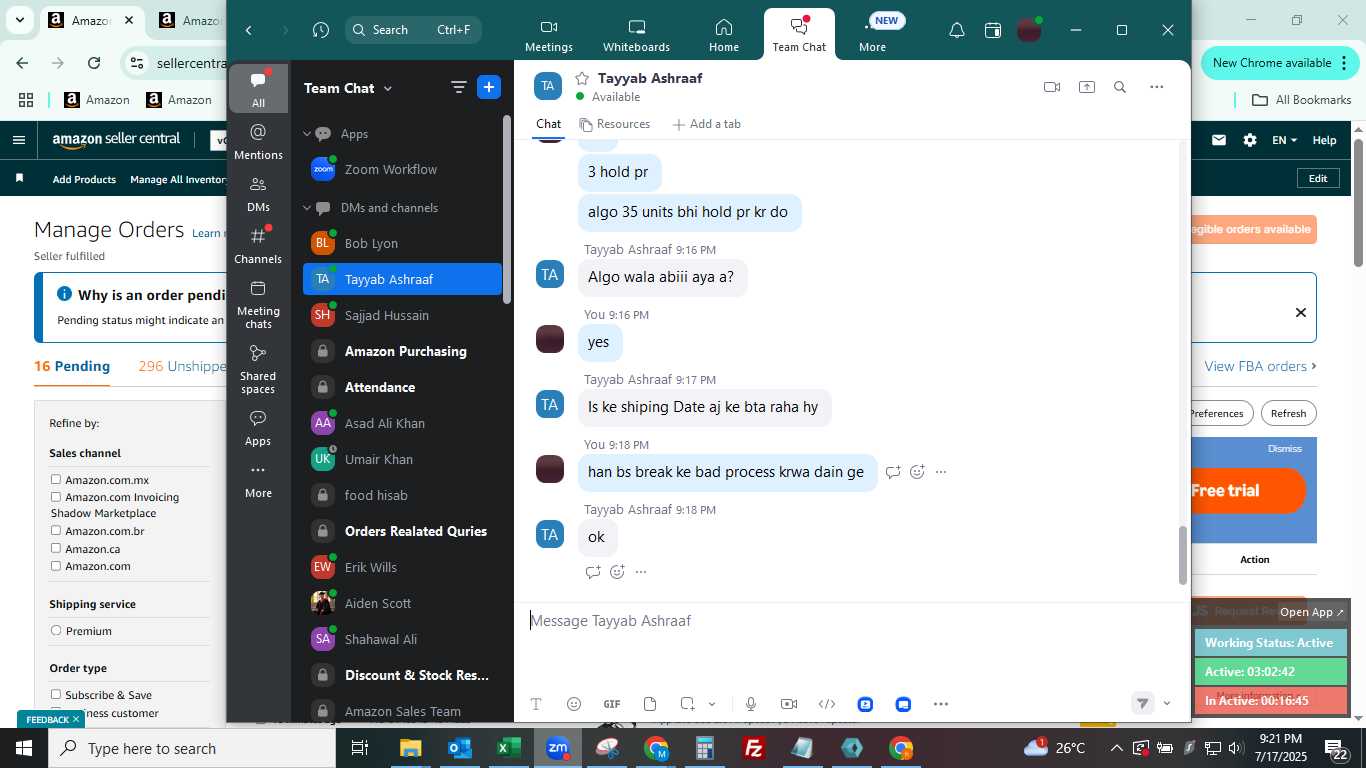
Task: Click the Refresh button in Manage Orders
Action: pos(1288,413)
